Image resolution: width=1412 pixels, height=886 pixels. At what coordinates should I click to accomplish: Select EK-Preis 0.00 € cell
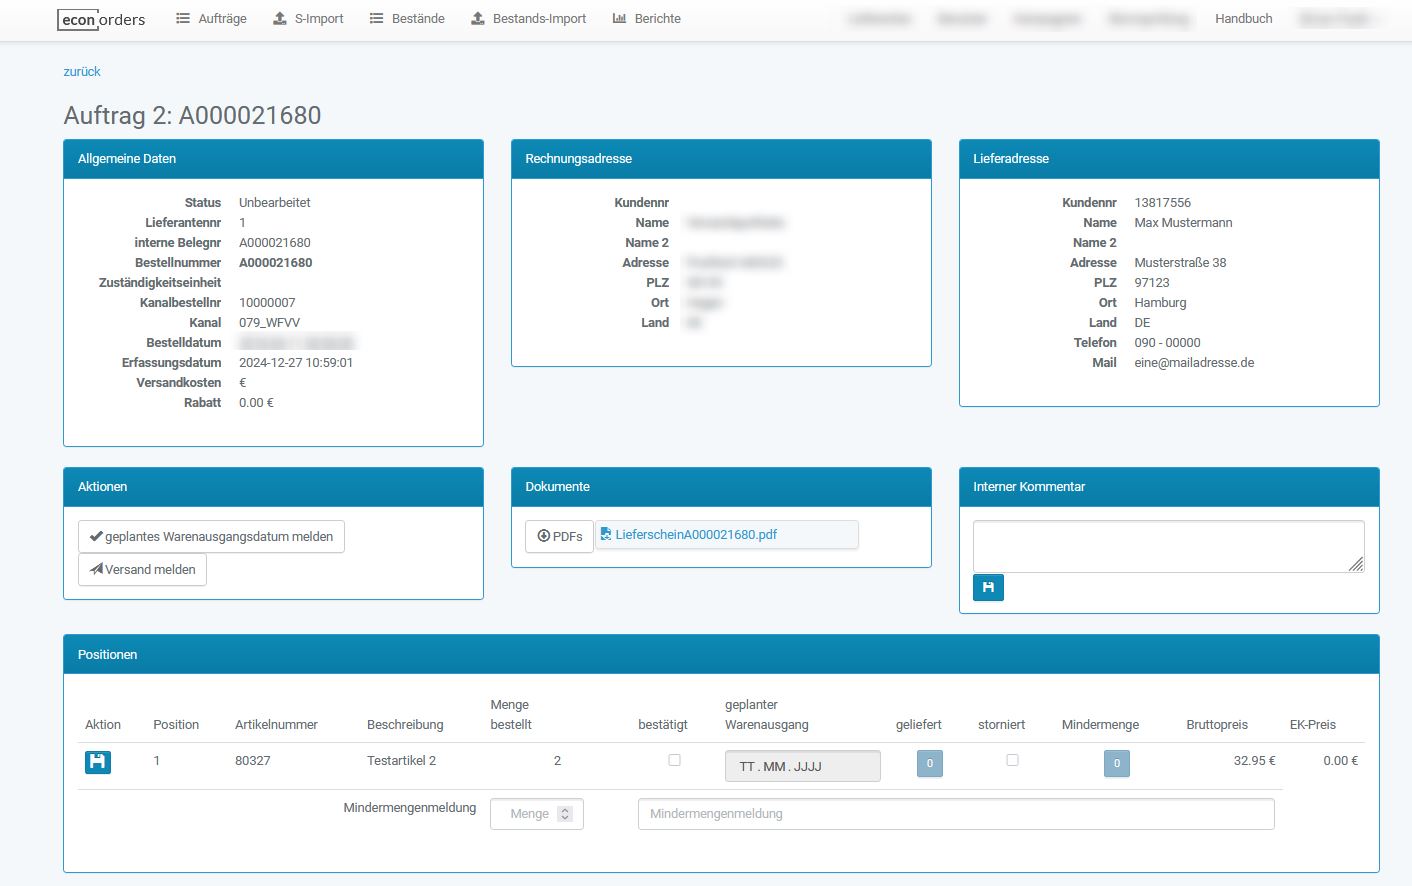(1340, 761)
